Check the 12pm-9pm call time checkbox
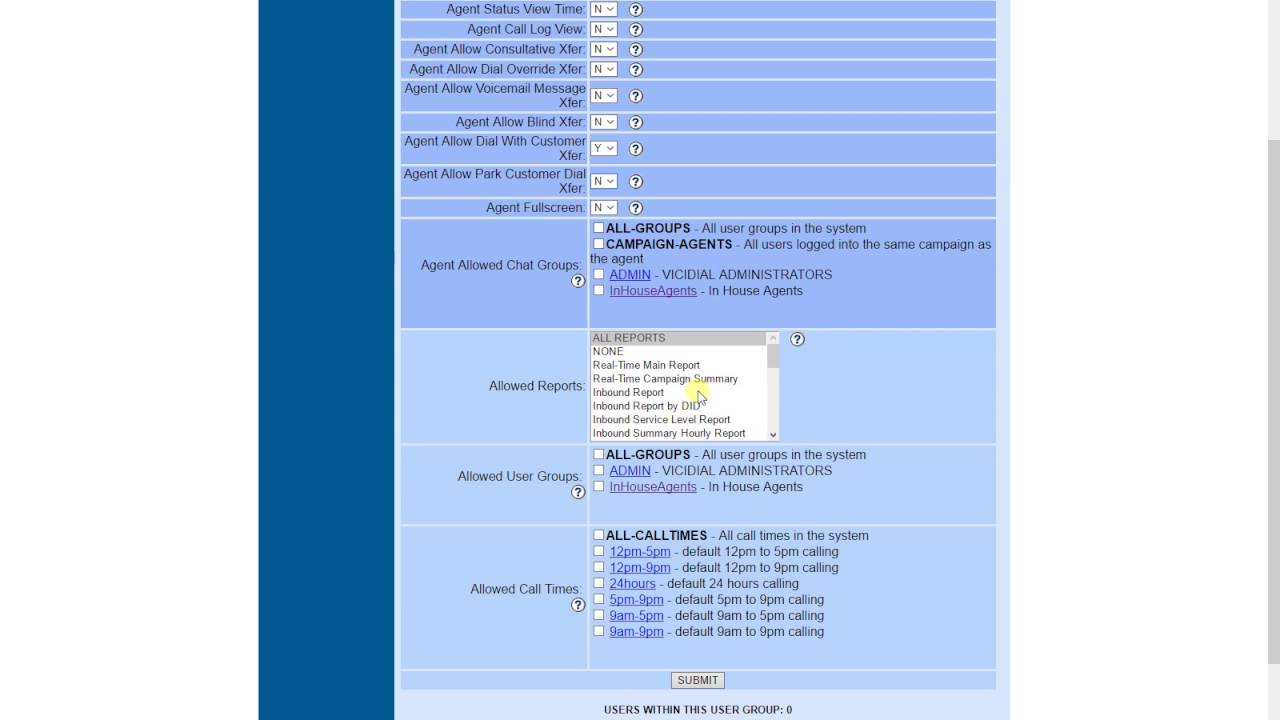Screen dimensions: 1280x720 pos(599,567)
